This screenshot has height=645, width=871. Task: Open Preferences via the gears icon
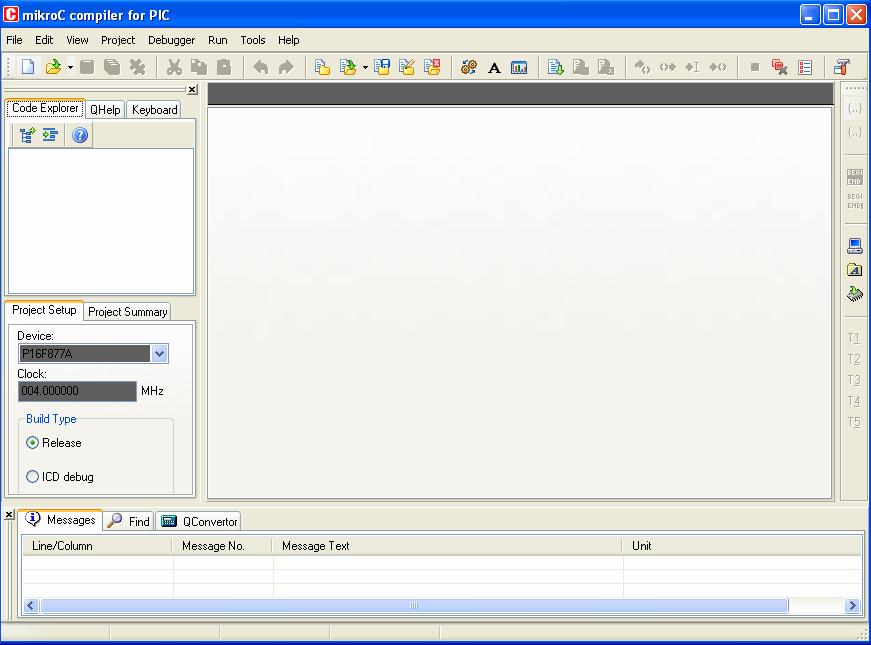[x=469, y=67]
